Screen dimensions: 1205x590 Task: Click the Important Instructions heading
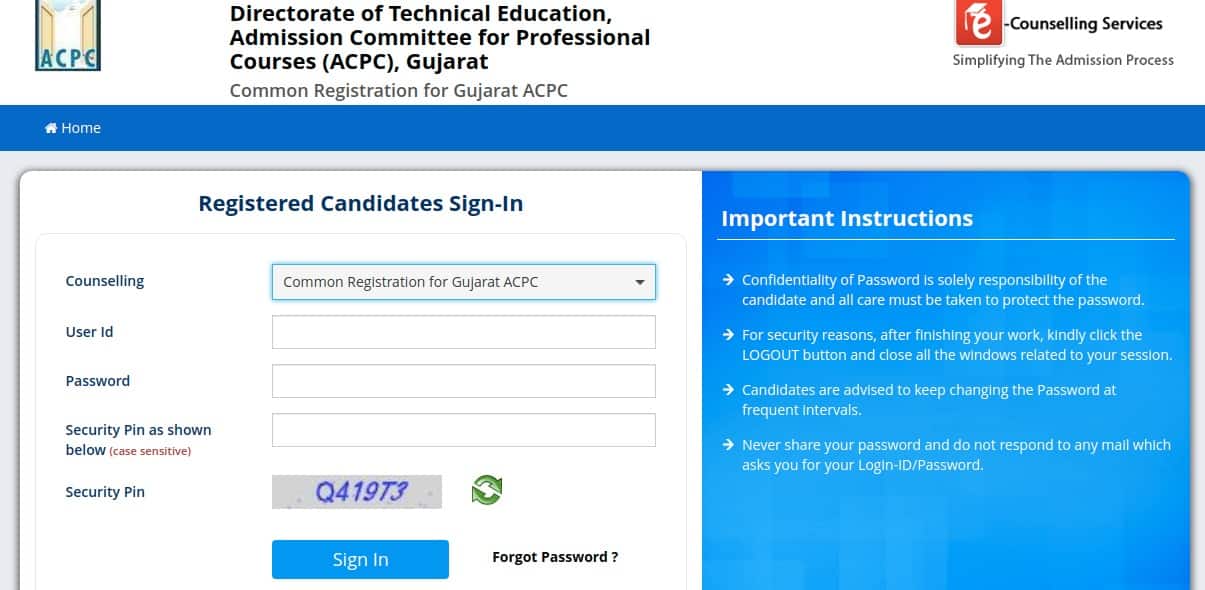click(x=847, y=219)
